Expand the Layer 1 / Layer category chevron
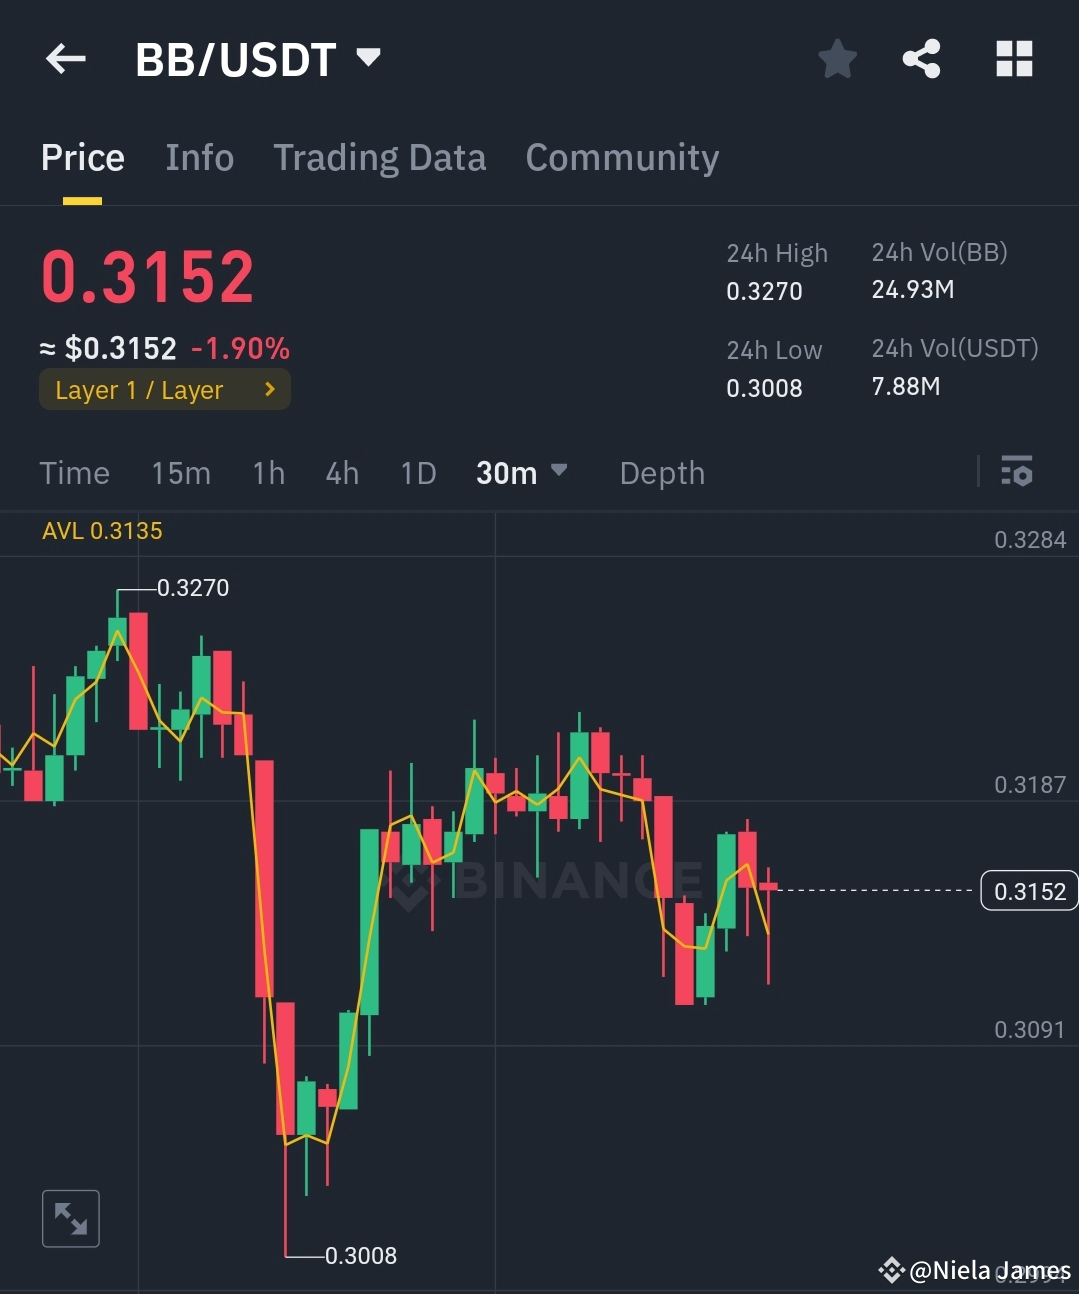The image size is (1079, 1294). coord(268,390)
